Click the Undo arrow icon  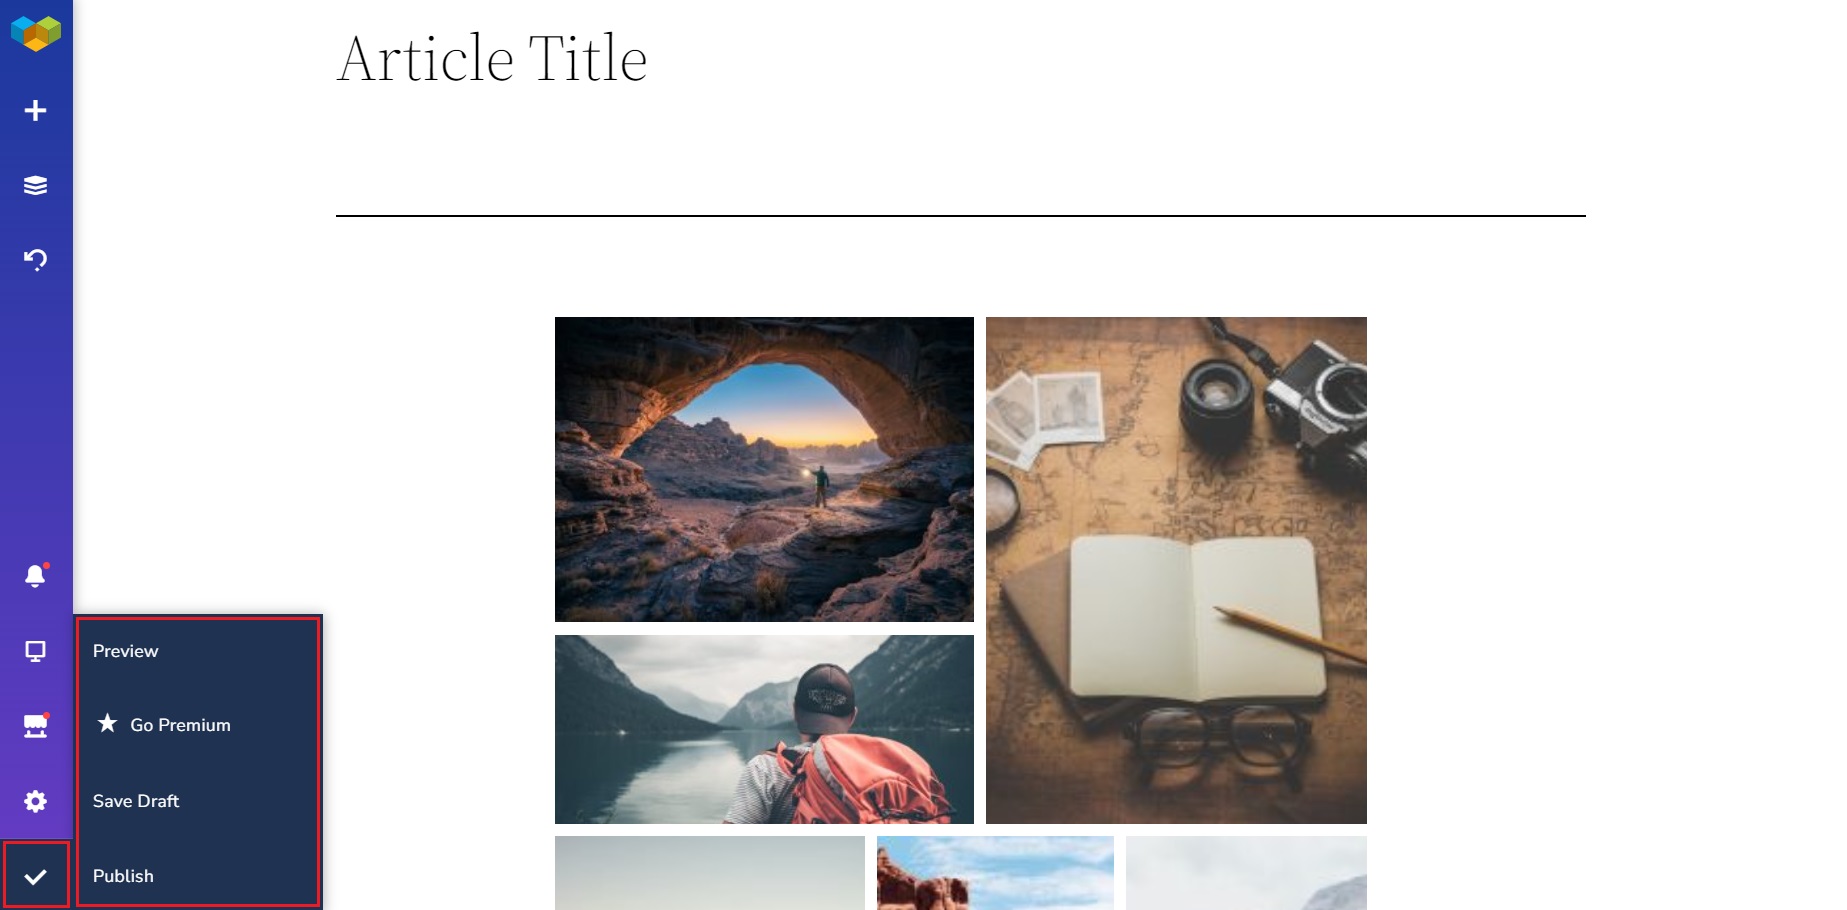(36, 260)
